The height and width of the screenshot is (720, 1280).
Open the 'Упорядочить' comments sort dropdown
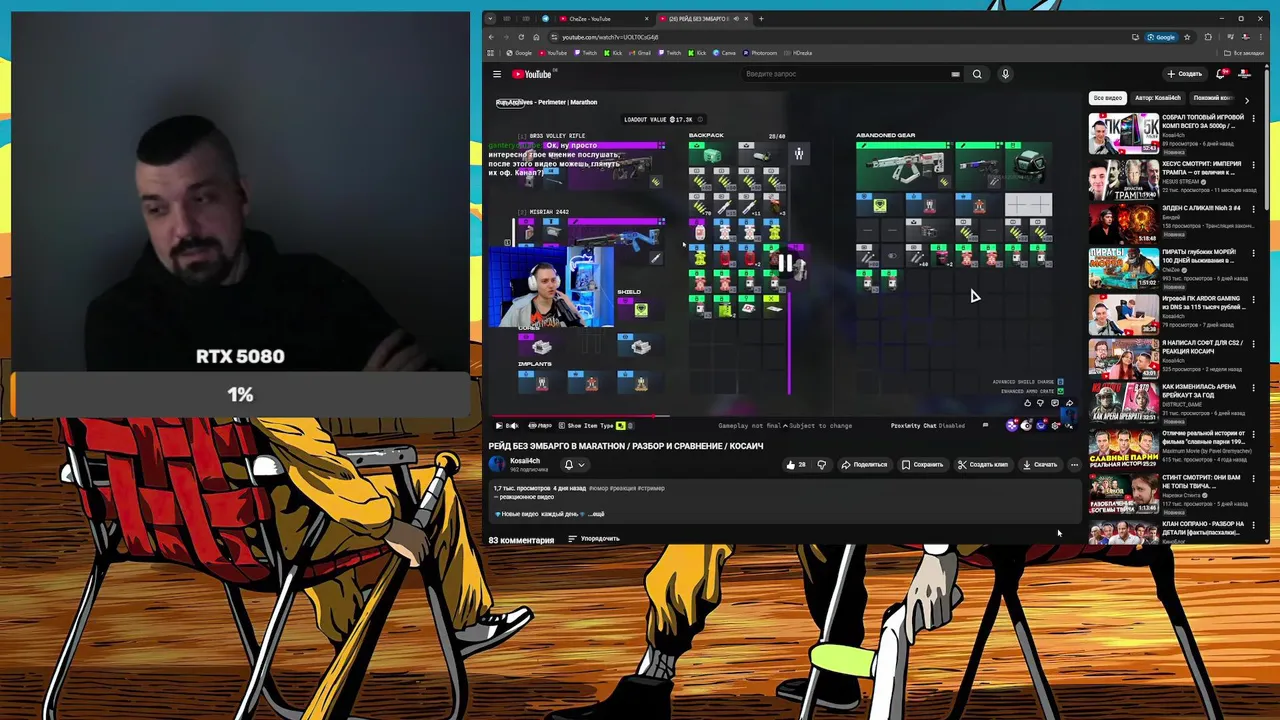coord(594,539)
